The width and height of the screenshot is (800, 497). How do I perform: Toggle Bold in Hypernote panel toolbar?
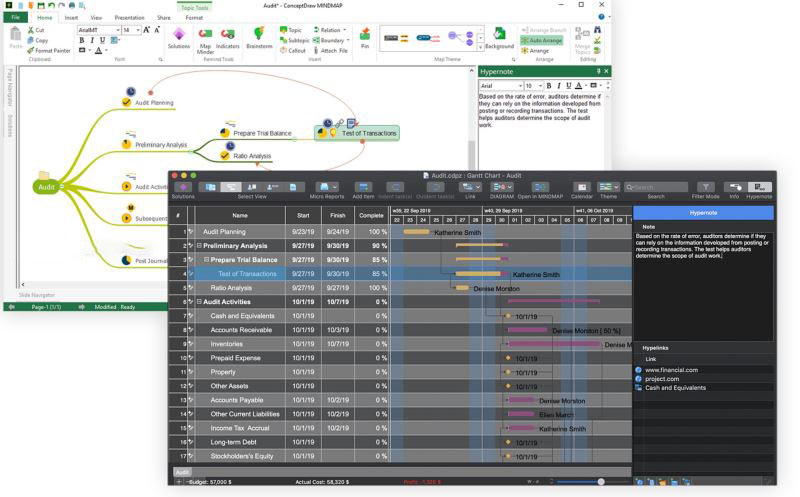(549, 86)
